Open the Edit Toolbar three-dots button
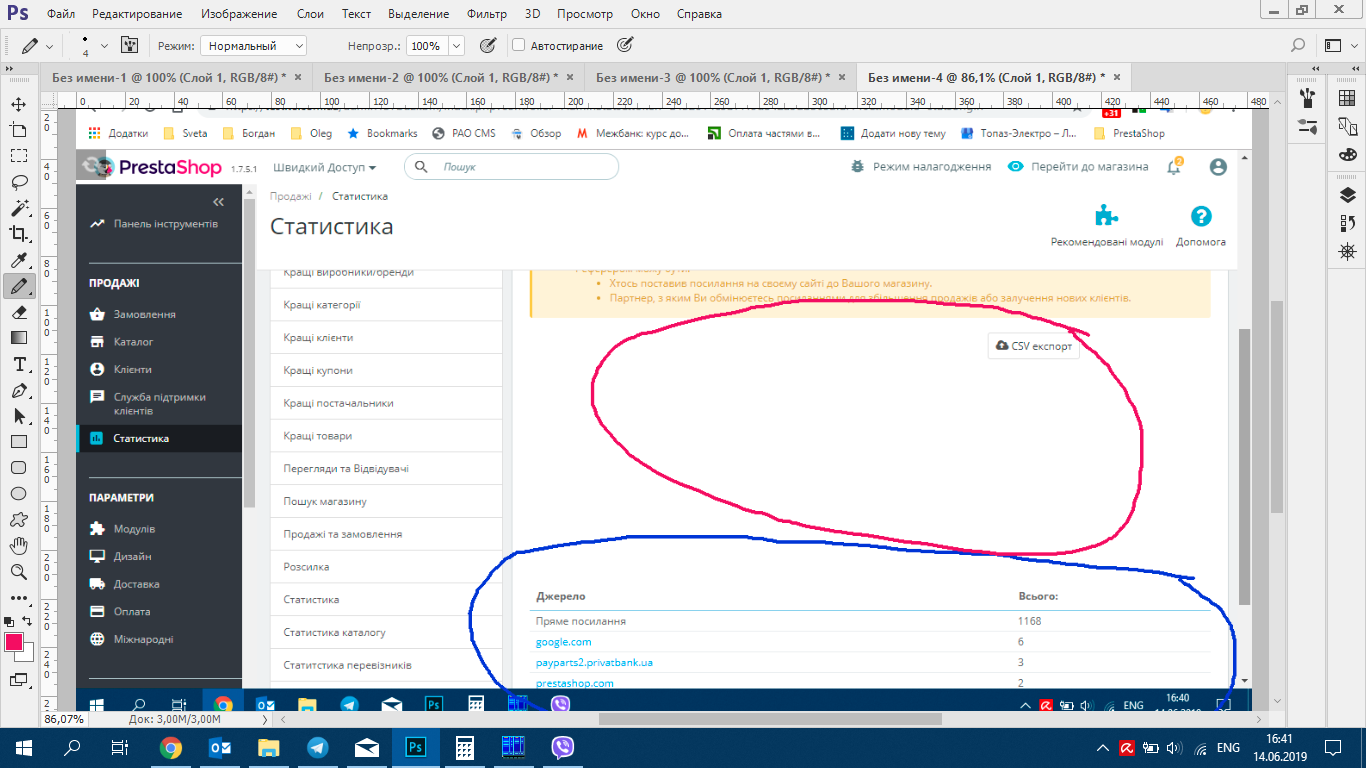Image resolution: width=1366 pixels, height=768 pixels. (18, 597)
